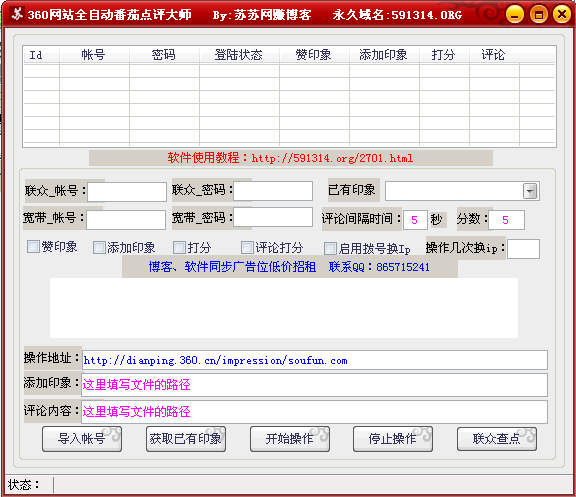Click the large white log text area

(284, 308)
